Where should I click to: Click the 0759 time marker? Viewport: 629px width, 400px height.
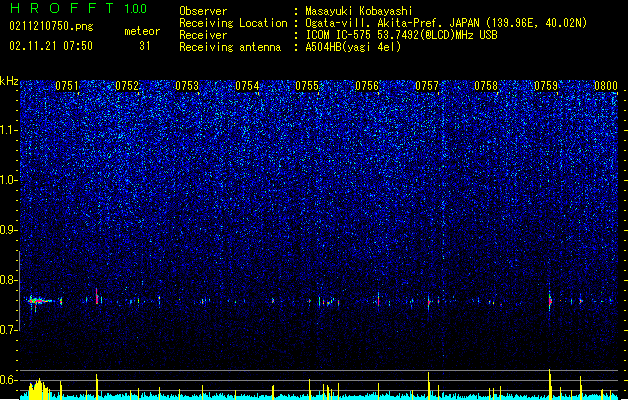pyautogui.click(x=546, y=86)
